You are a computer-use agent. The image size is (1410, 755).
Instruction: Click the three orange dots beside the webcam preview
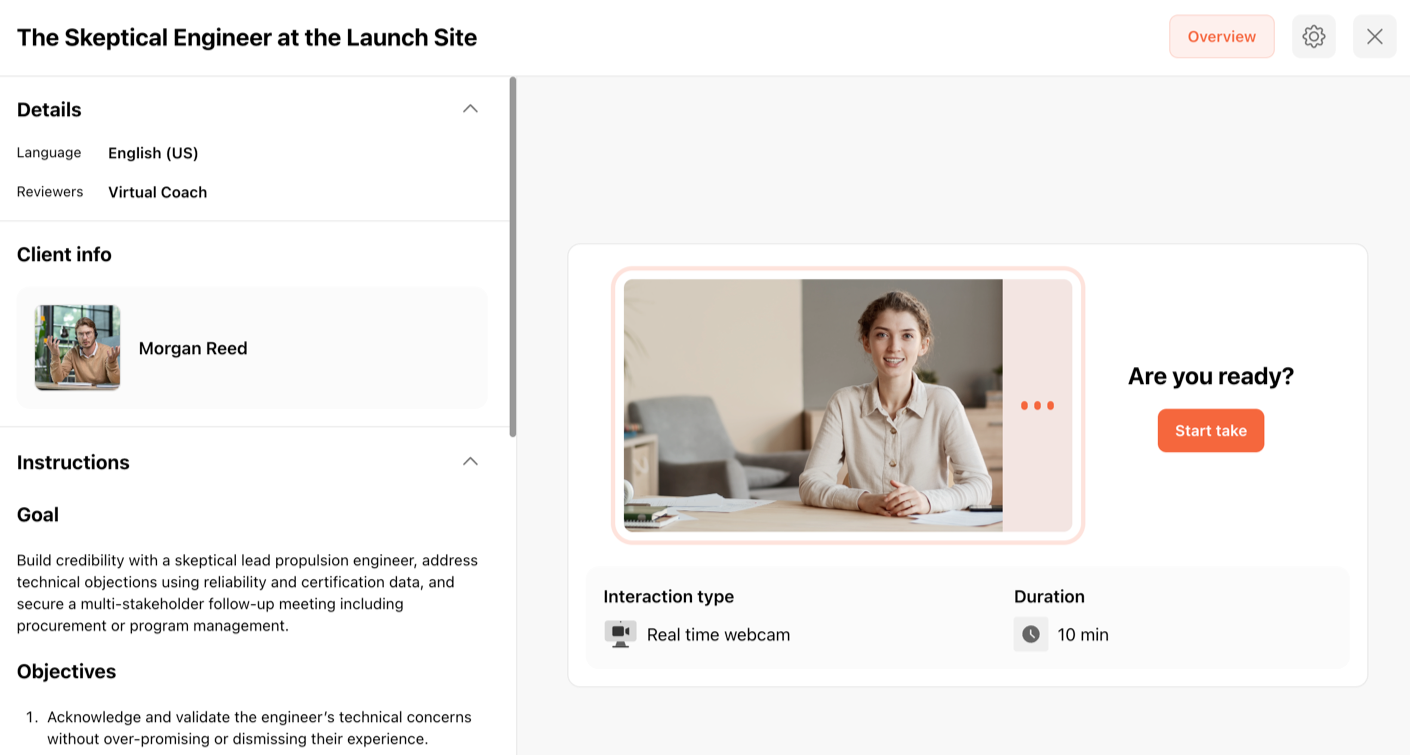click(1037, 406)
